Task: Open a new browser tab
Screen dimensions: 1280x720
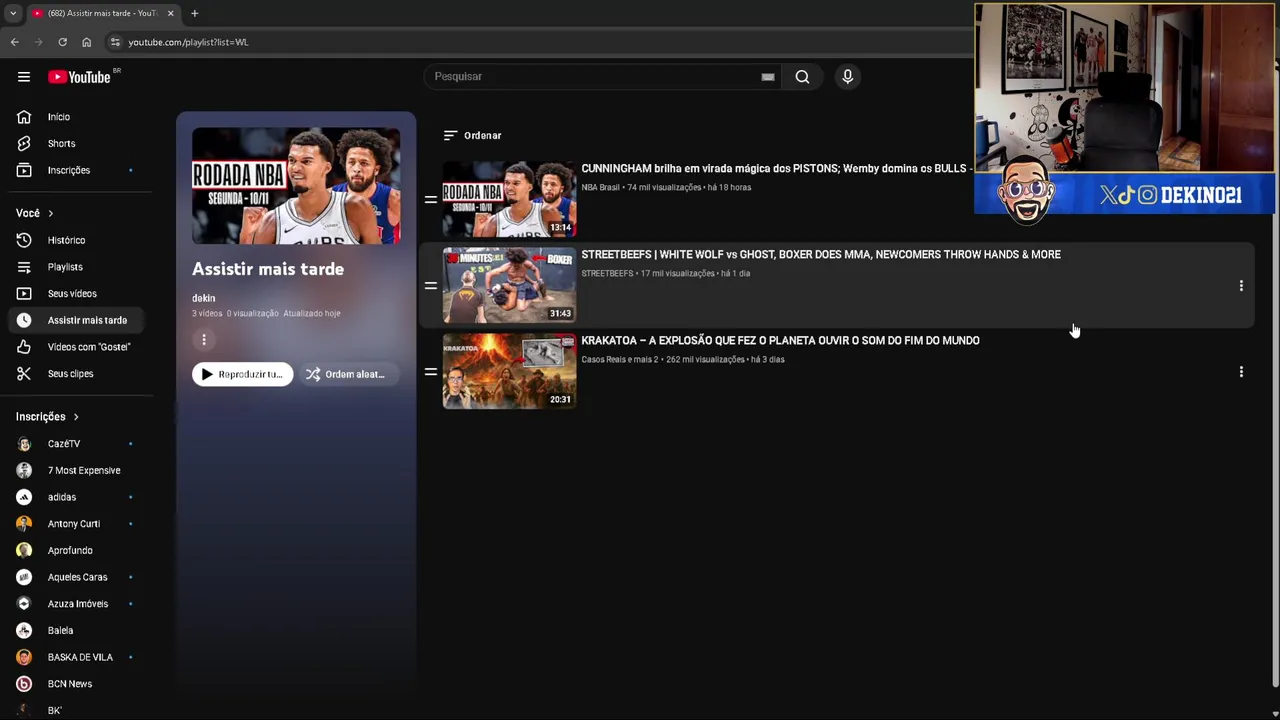Action: [x=194, y=13]
